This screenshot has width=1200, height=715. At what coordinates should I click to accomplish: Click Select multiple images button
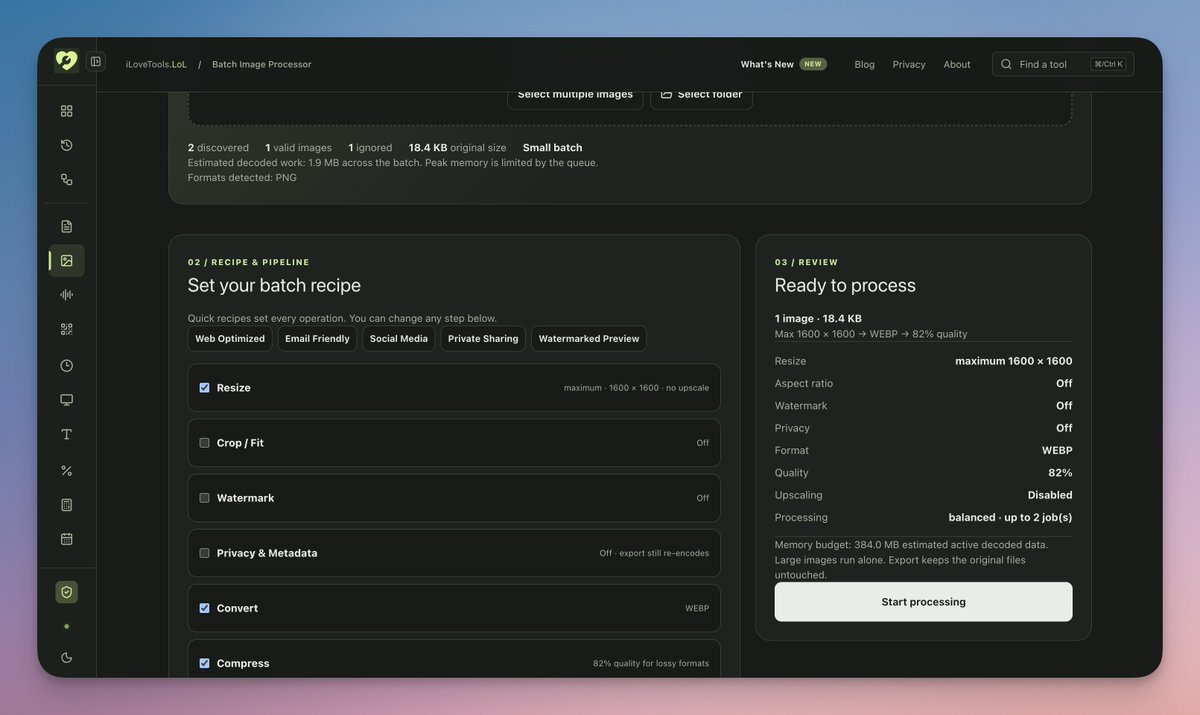575,96
